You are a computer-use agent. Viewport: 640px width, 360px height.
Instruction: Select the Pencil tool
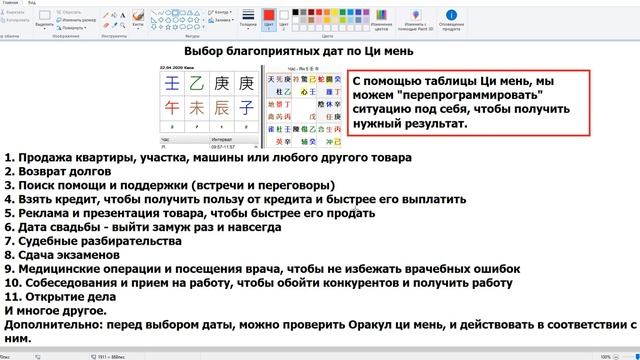click(106, 15)
